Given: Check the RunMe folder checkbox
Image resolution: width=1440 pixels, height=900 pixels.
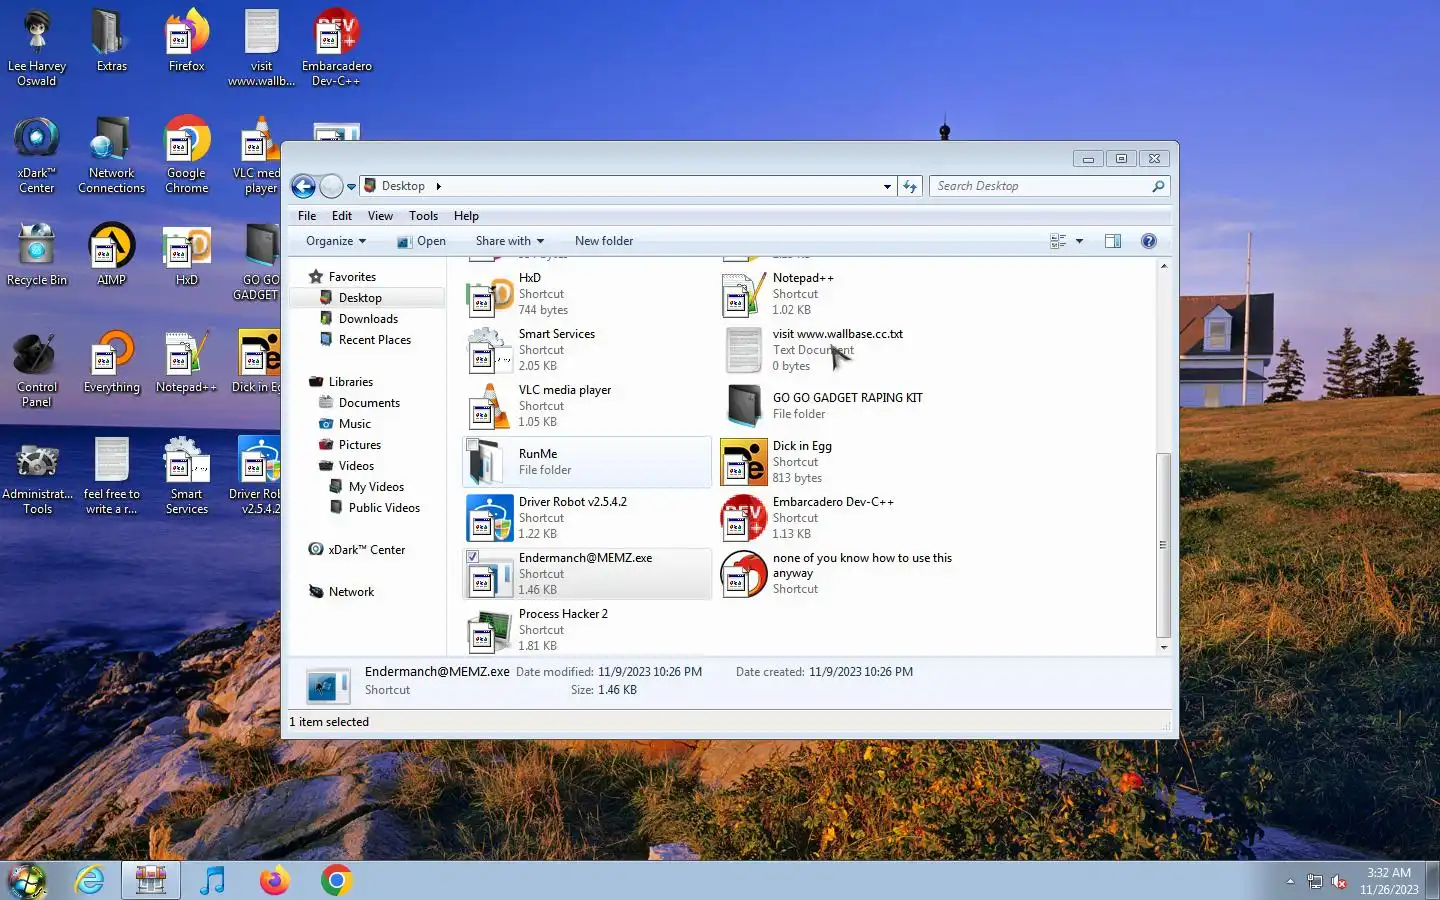Looking at the screenshot, I should pos(473,445).
